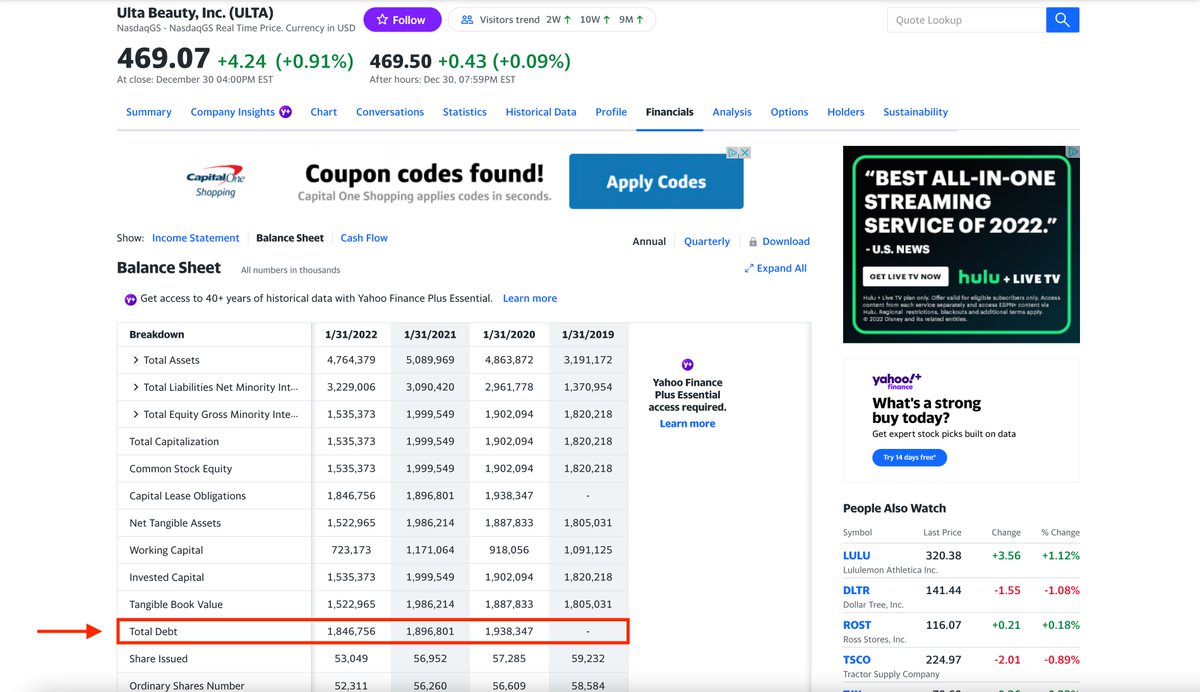Image resolution: width=1200 pixels, height=692 pixels.
Task: Click the Invested Capital row label
Action: [x=168, y=577]
